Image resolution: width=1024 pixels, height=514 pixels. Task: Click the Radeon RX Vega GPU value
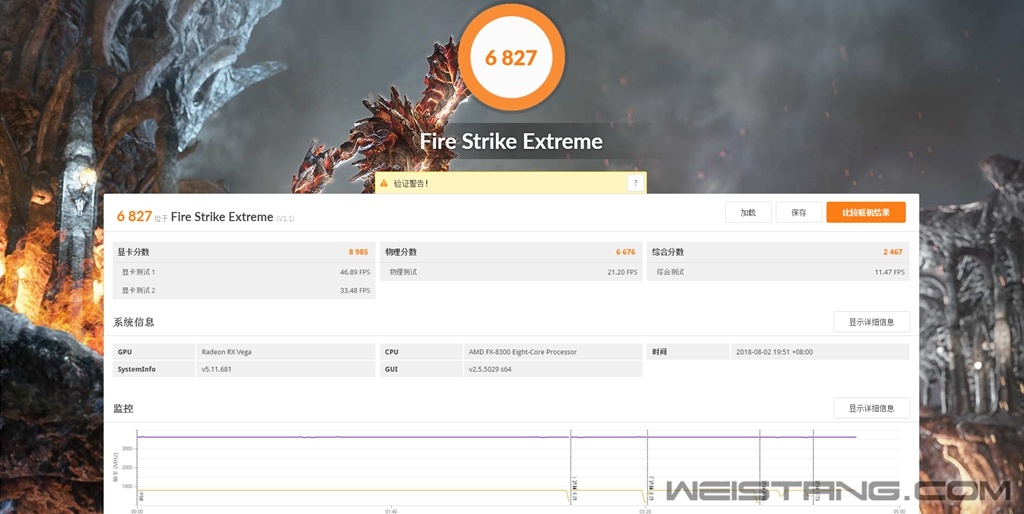(x=227, y=352)
